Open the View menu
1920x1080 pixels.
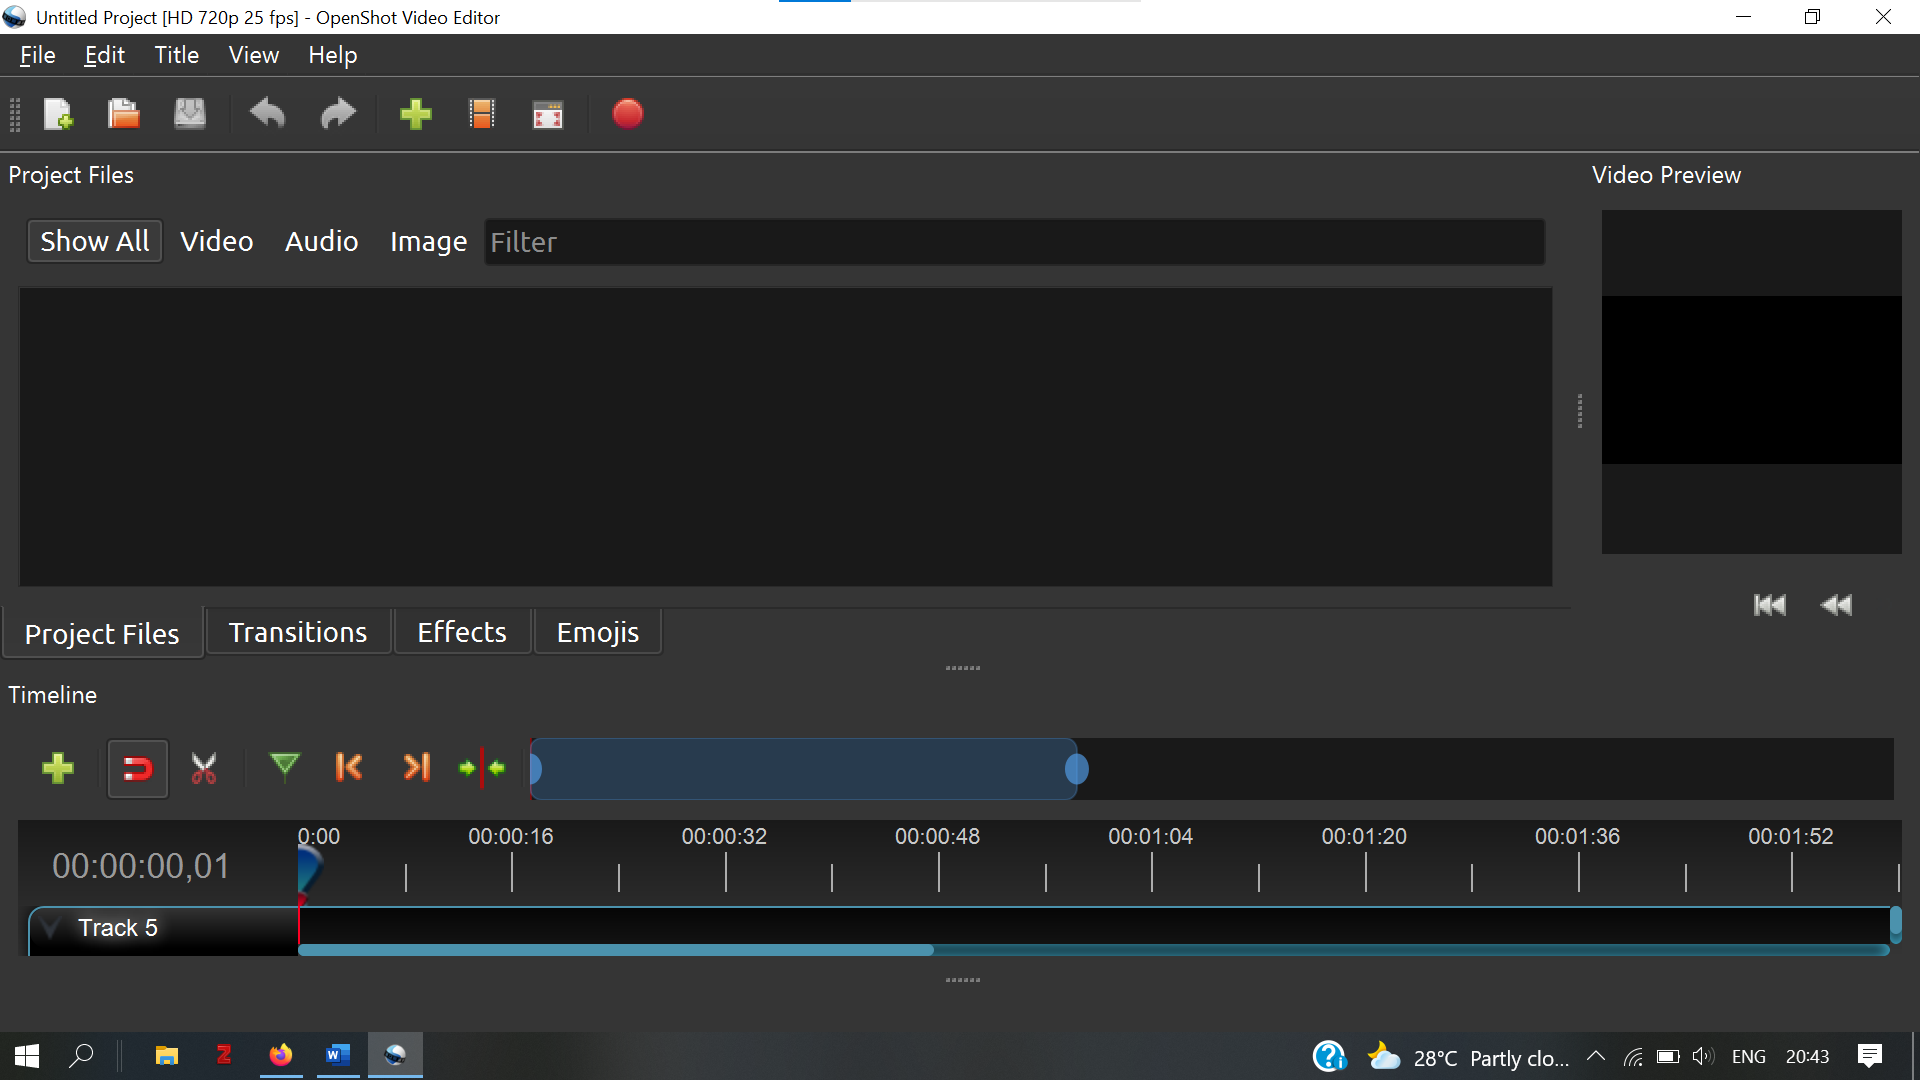[x=253, y=55]
